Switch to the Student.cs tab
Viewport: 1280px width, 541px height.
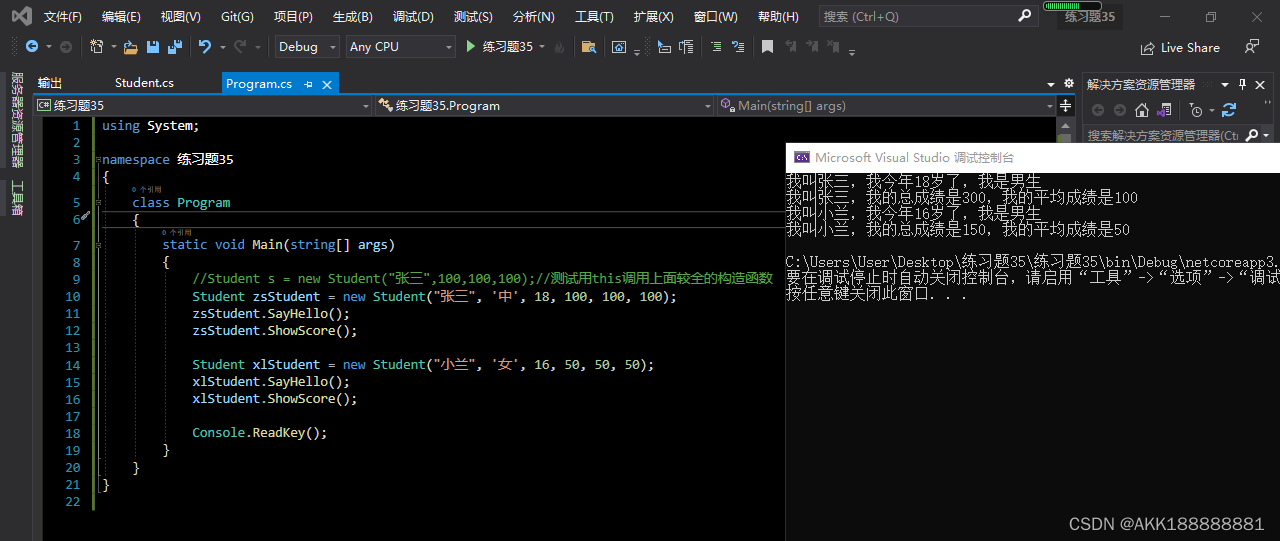[x=144, y=83]
